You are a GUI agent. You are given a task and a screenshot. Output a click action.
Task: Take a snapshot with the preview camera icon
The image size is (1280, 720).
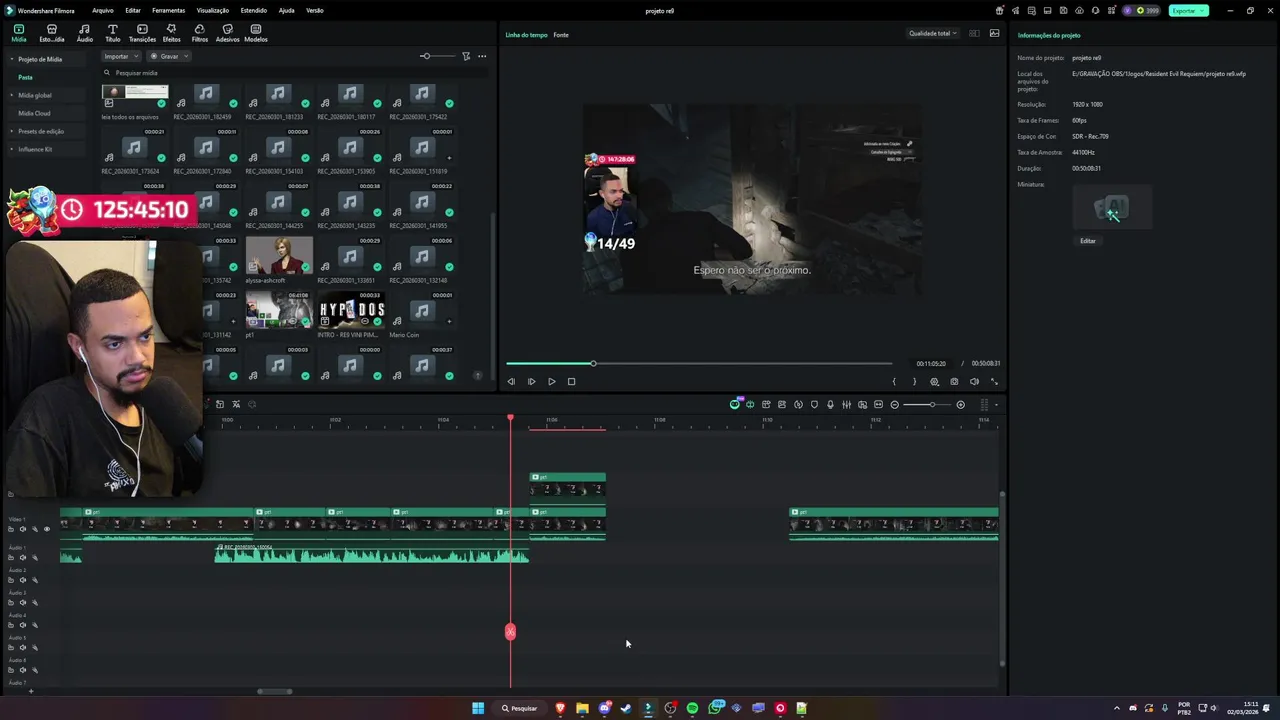[954, 381]
